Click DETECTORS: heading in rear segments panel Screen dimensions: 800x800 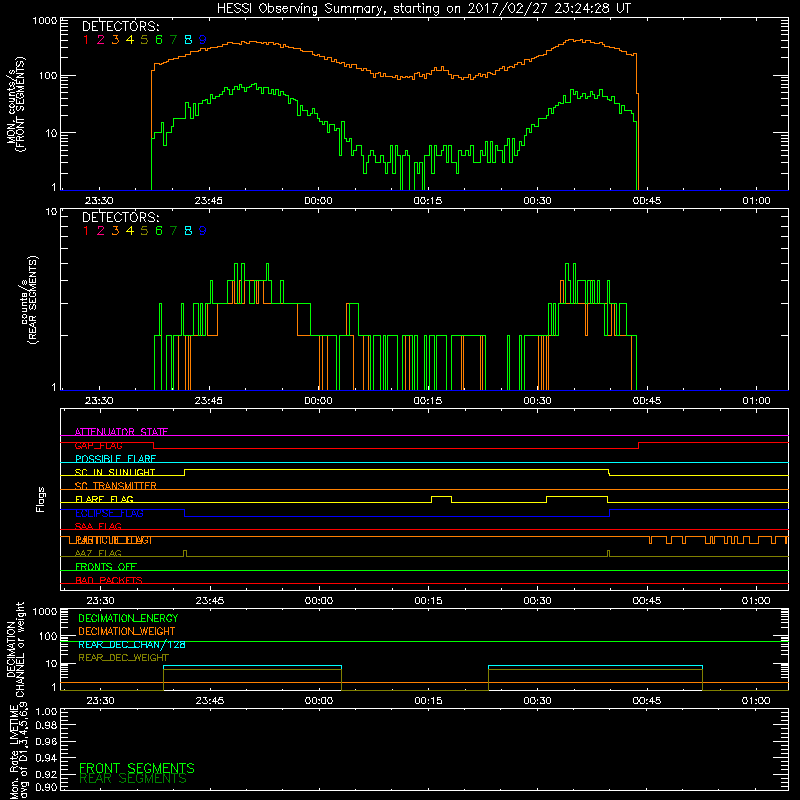point(120,217)
